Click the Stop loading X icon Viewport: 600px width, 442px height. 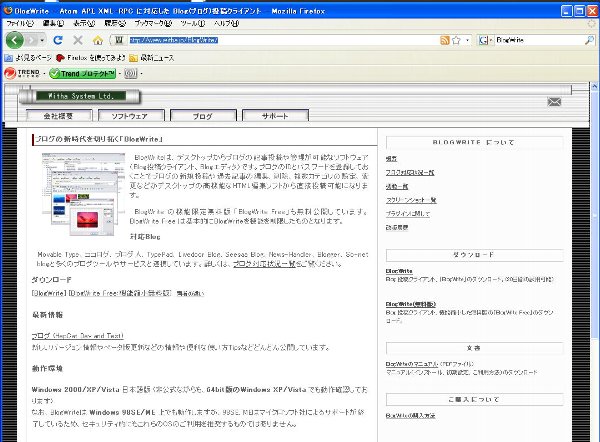click(78, 40)
